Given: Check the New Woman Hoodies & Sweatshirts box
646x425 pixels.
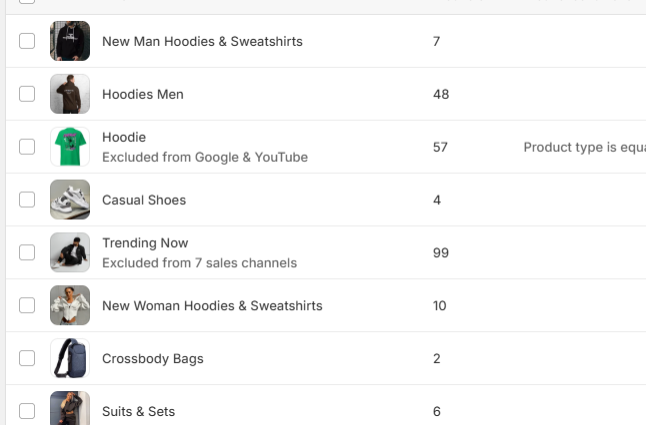Looking at the screenshot, I should pyautogui.click(x=27, y=305).
